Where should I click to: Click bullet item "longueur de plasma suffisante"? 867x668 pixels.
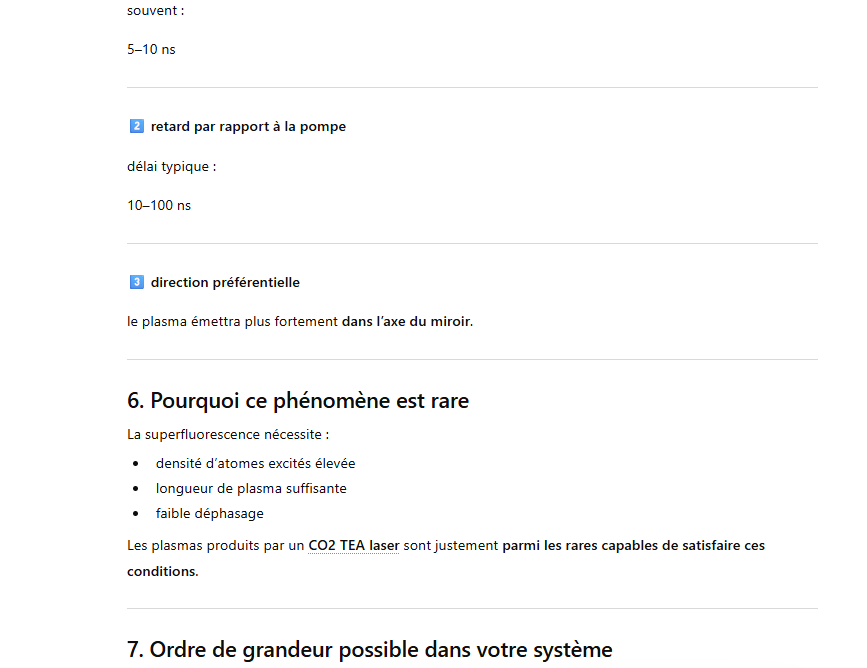click(x=251, y=489)
